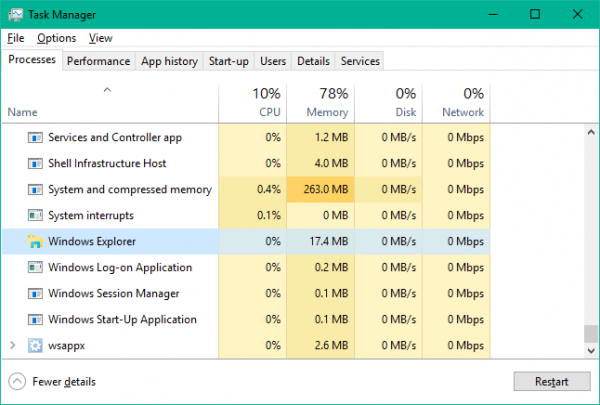
Task: Click the Windows Session Manager icon
Action: pyautogui.click(x=35, y=293)
